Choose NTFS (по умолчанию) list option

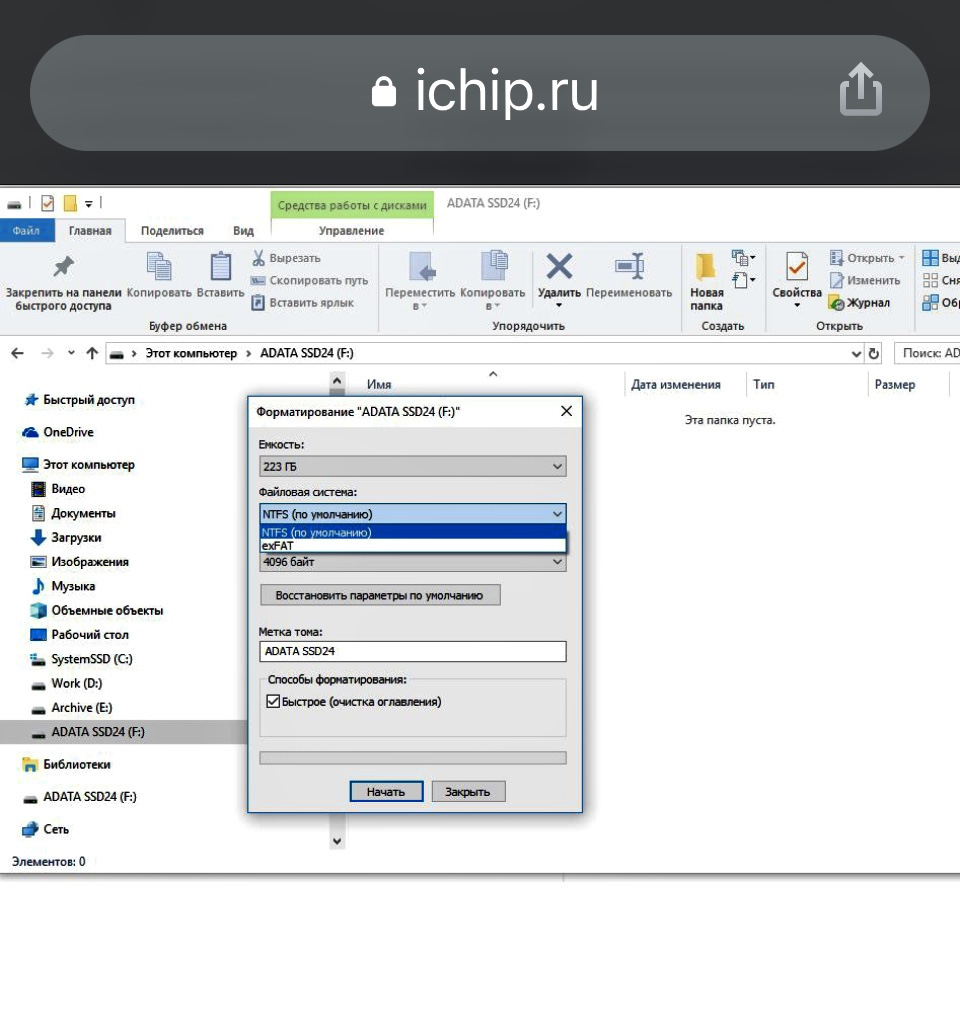pos(413,532)
